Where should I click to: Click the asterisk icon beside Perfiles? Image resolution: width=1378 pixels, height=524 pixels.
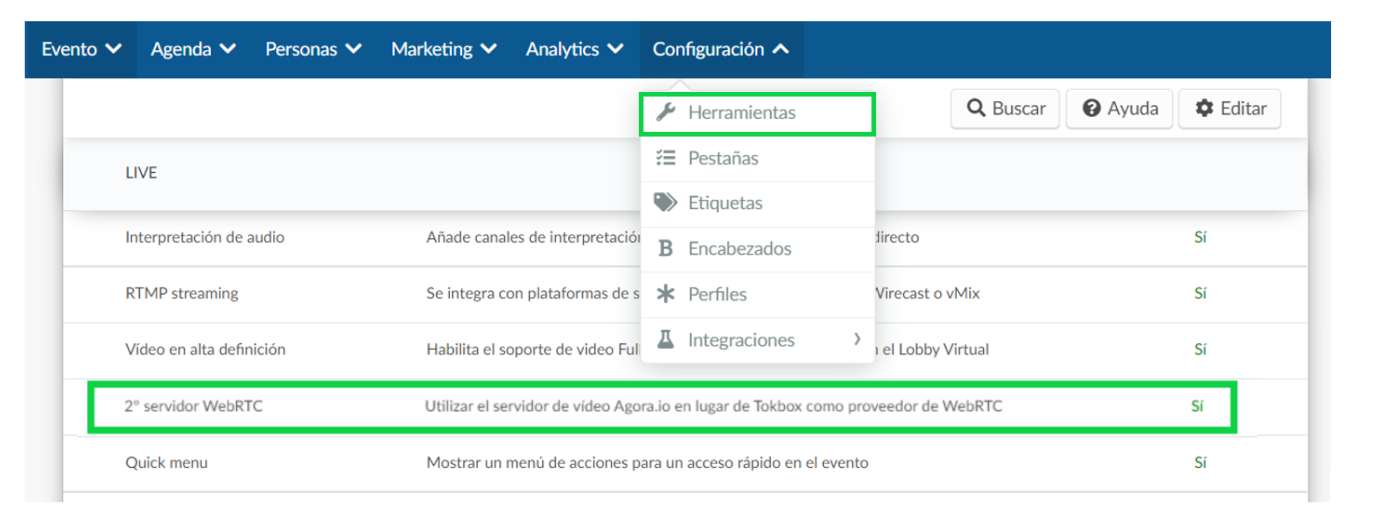pyautogui.click(x=665, y=294)
